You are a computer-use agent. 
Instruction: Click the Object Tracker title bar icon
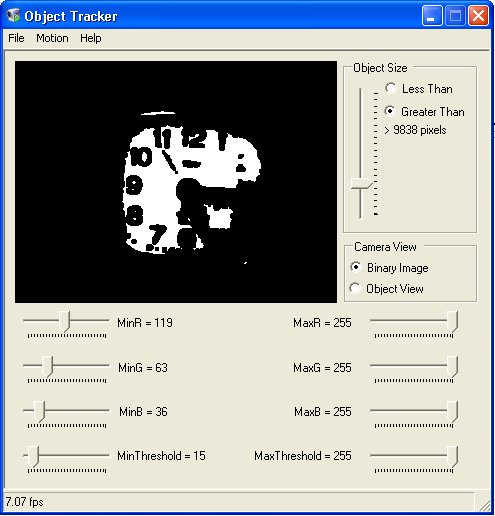tap(13, 16)
